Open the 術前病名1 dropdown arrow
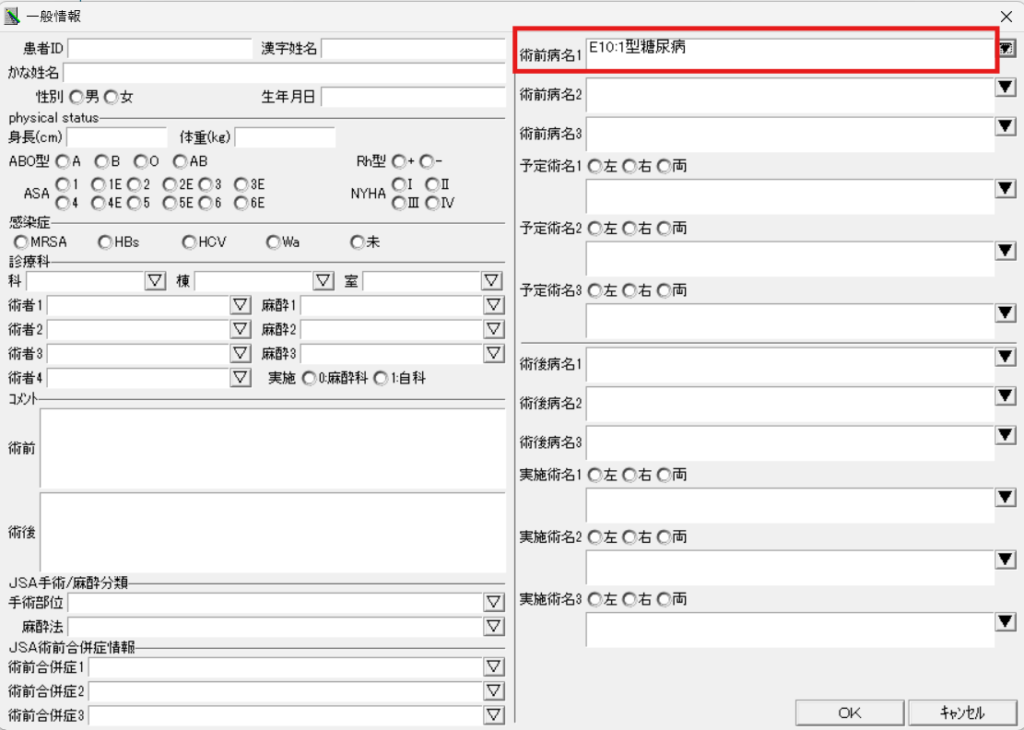Image resolution: width=1024 pixels, height=730 pixels. pos(1006,47)
